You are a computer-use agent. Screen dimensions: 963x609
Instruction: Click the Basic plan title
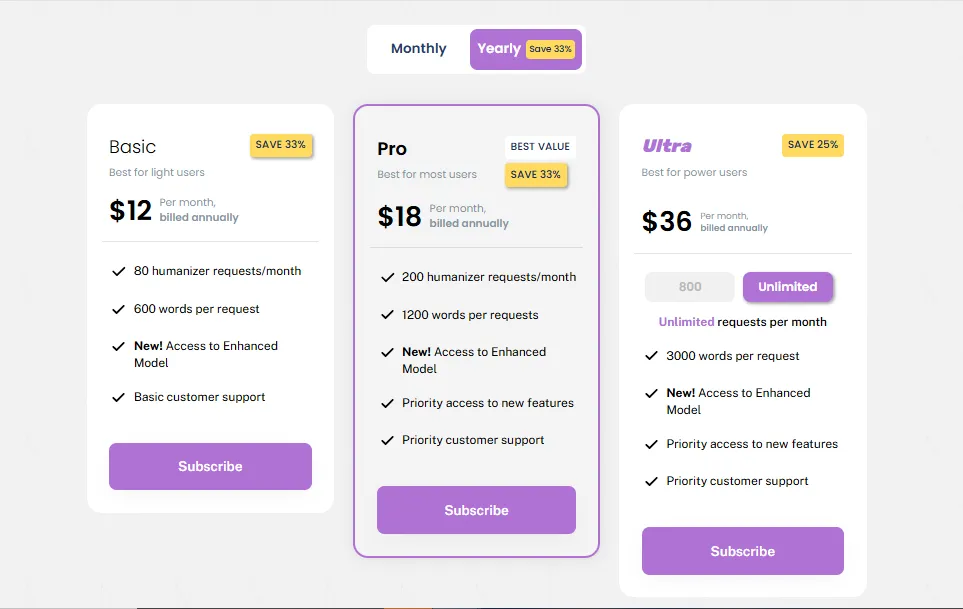pos(131,146)
